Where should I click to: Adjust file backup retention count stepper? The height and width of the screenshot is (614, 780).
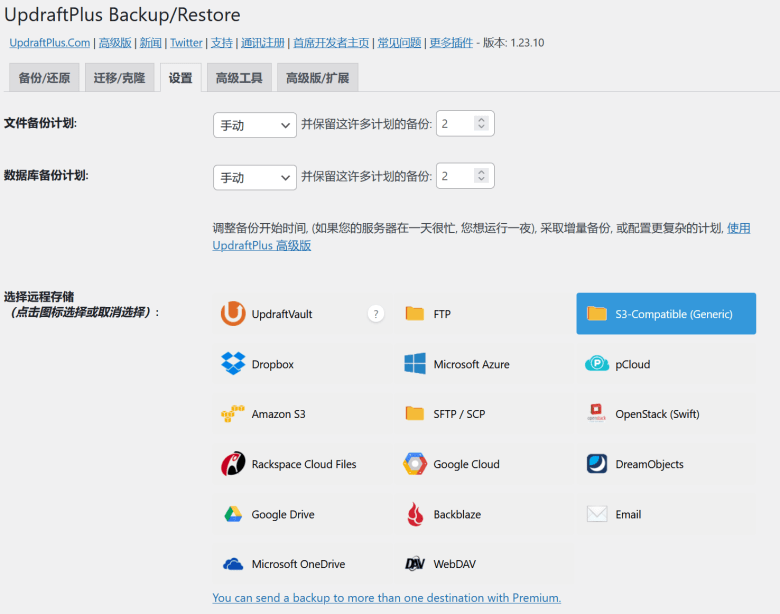coord(481,123)
